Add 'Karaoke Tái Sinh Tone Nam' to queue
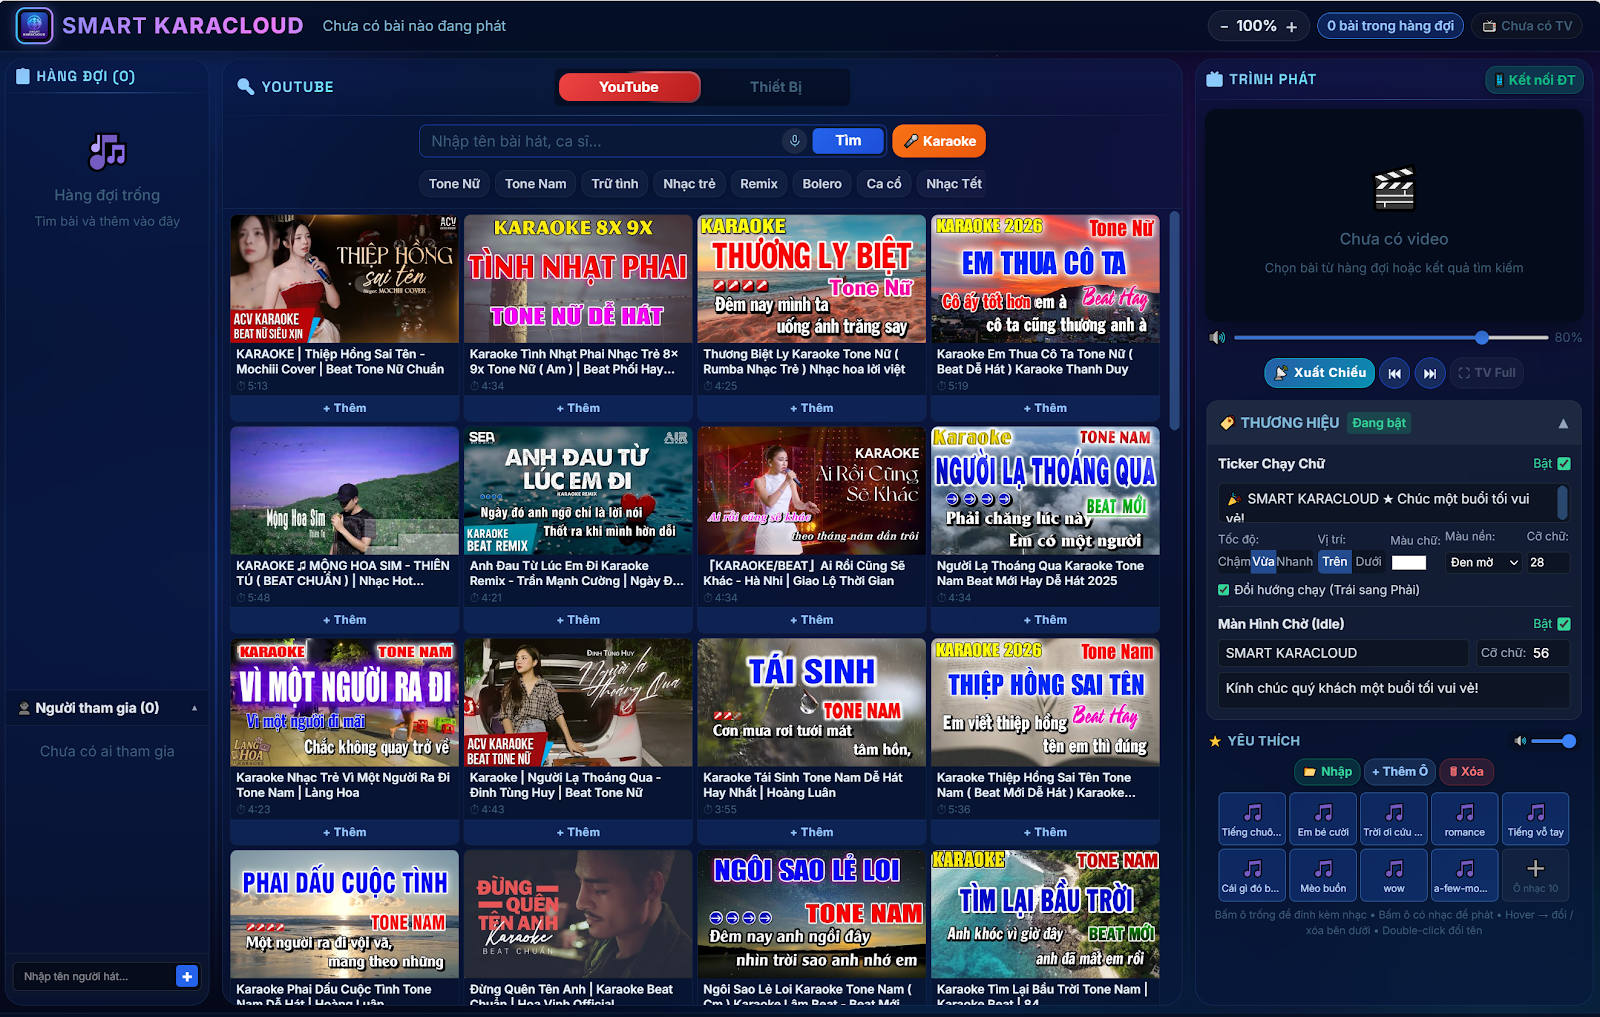This screenshot has width=1600, height=1017. [x=811, y=832]
